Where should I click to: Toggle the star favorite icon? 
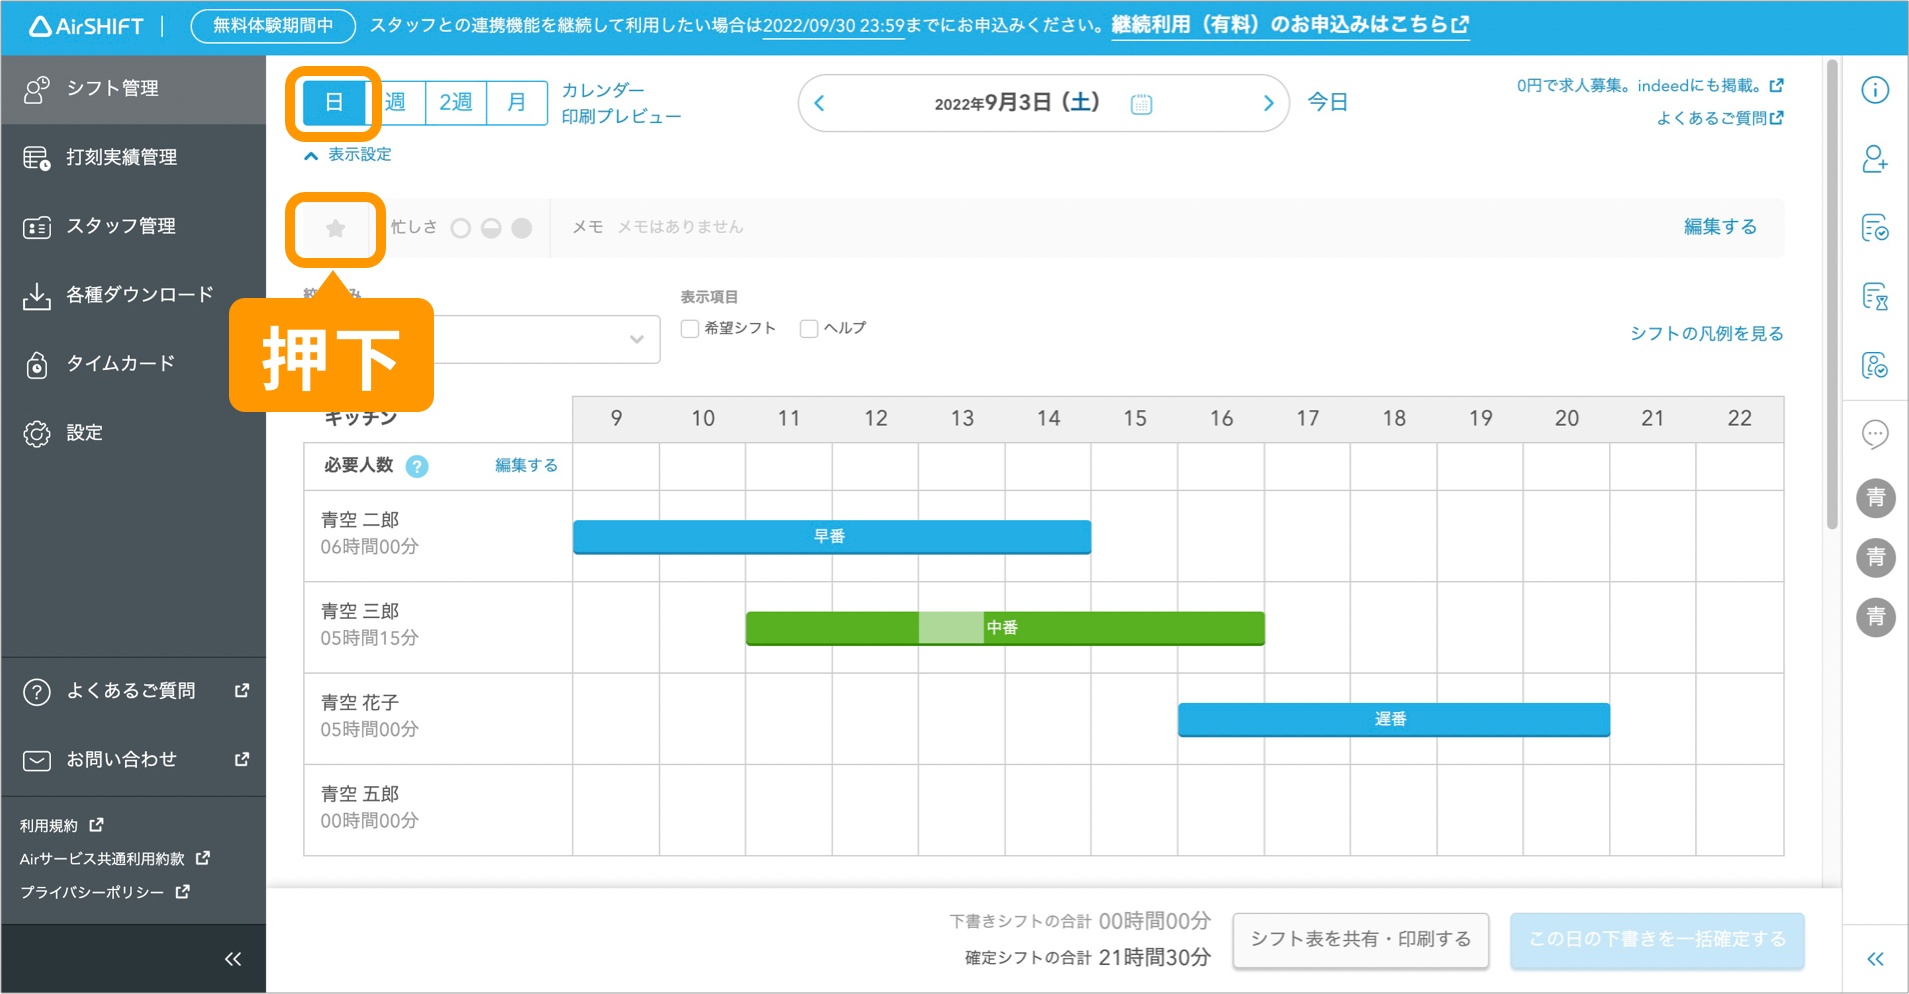[x=334, y=228]
